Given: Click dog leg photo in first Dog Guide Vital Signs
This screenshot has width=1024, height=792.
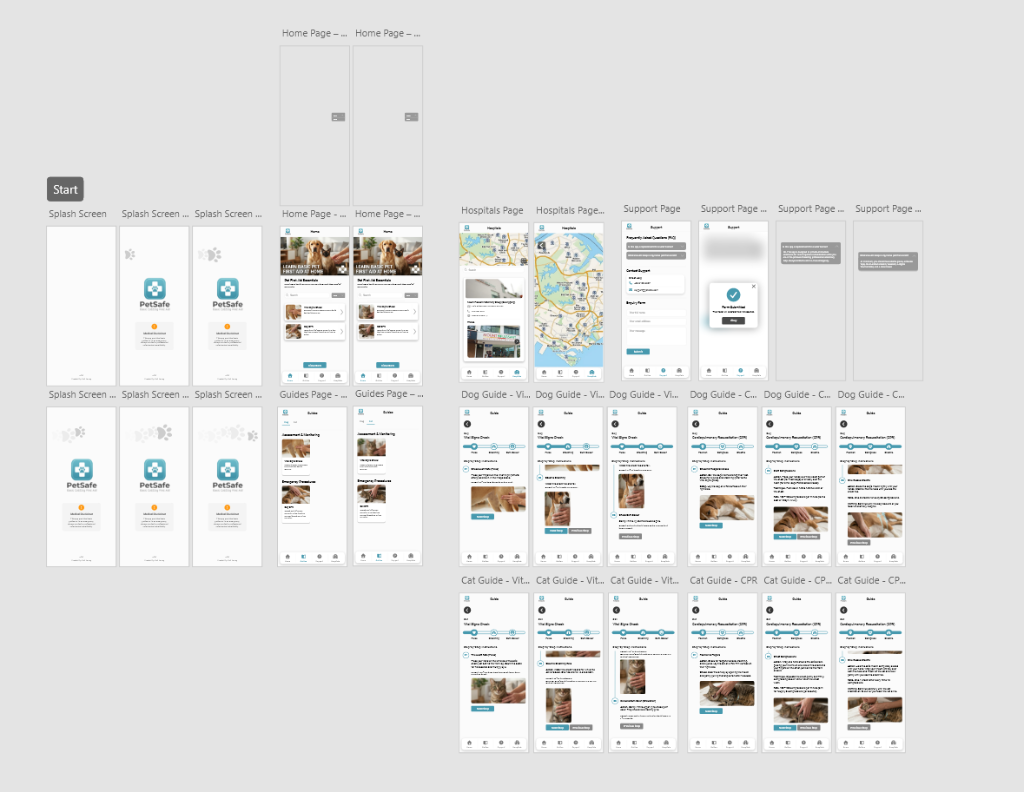Looking at the screenshot, I should [498, 498].
